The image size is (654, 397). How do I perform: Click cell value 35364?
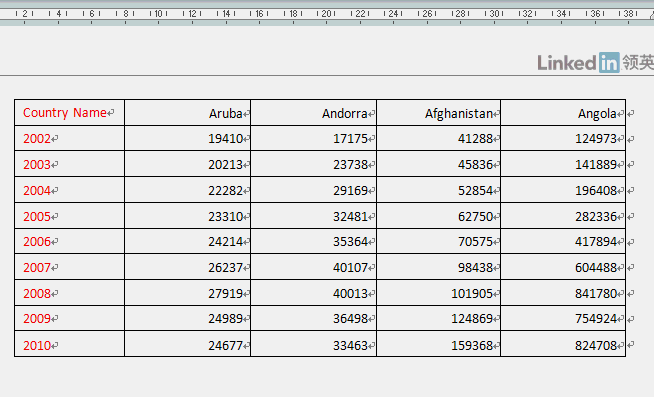click(350, 241)
